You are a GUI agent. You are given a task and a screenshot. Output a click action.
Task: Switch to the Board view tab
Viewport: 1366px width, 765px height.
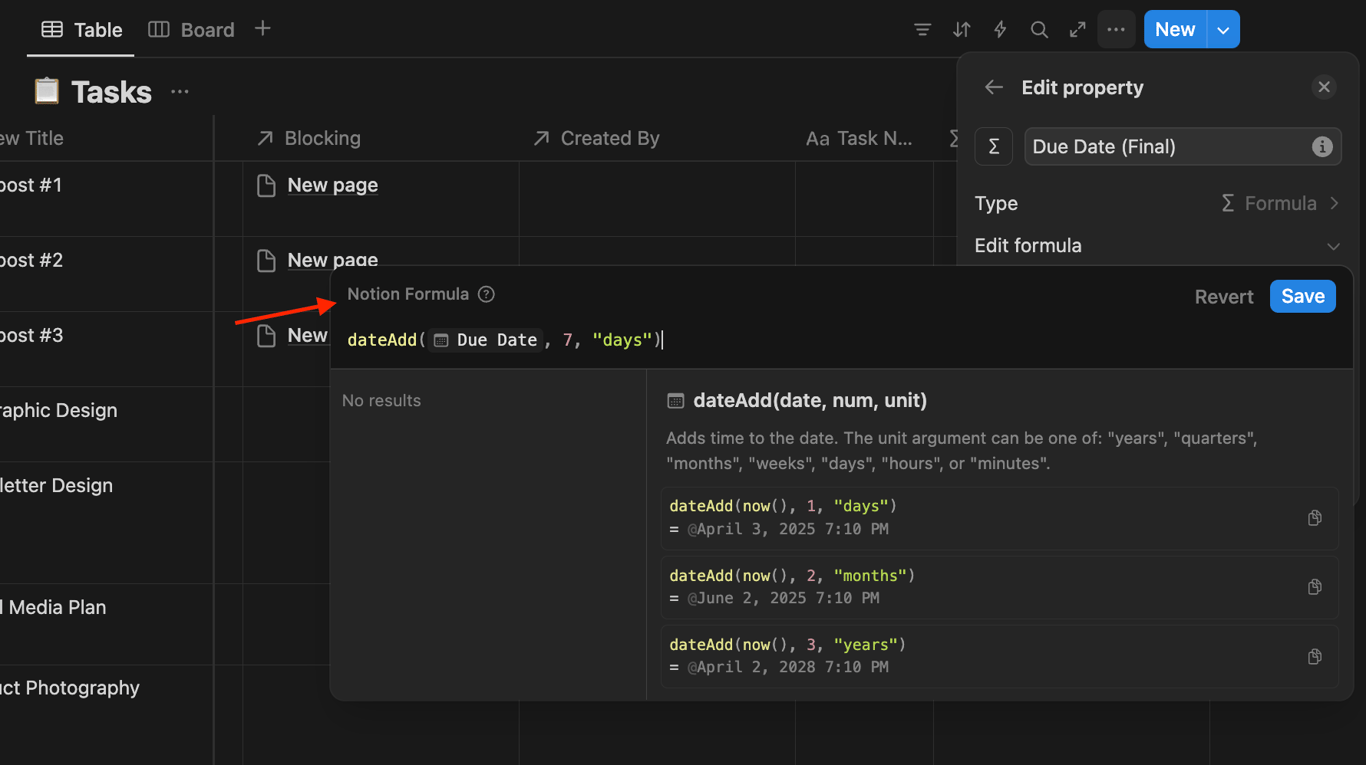(x=191, y=30)
